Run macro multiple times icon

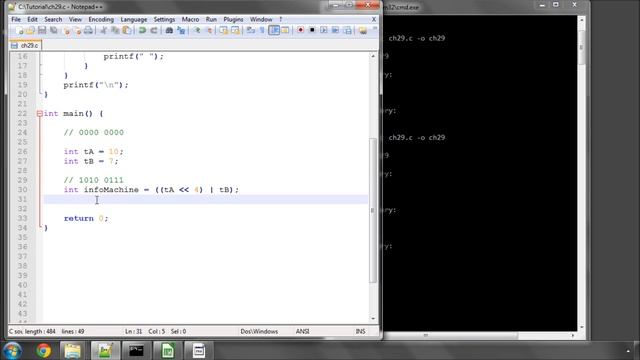coord(335,30)
